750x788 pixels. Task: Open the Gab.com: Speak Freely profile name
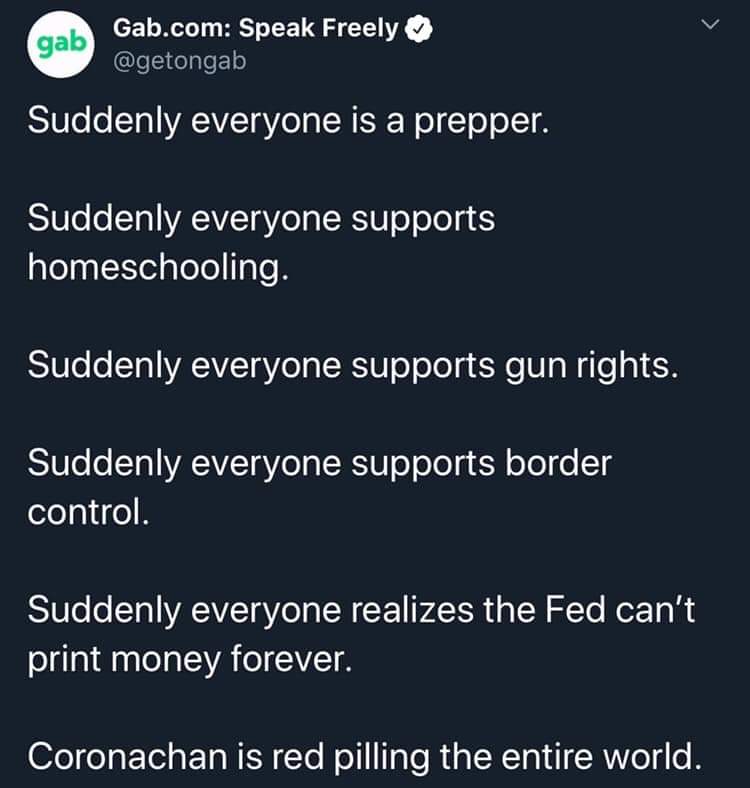[x=255, y=28]
